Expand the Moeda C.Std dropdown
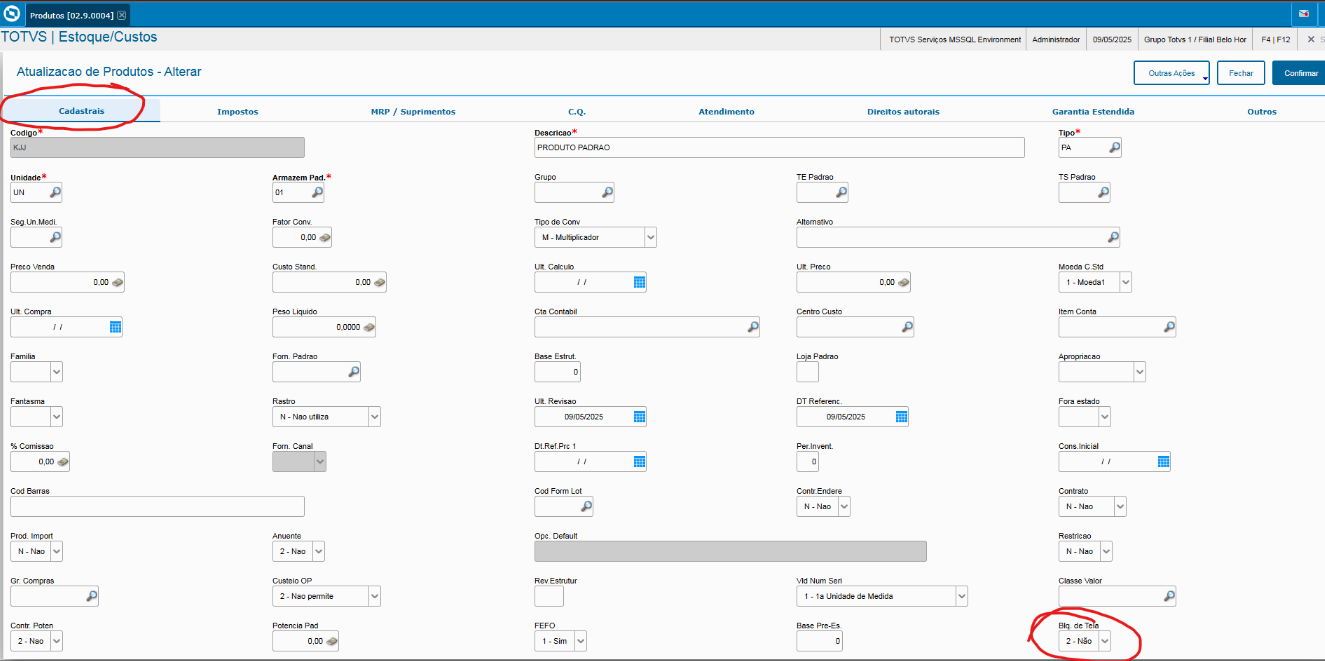1325x661 pixels. 1125,283
